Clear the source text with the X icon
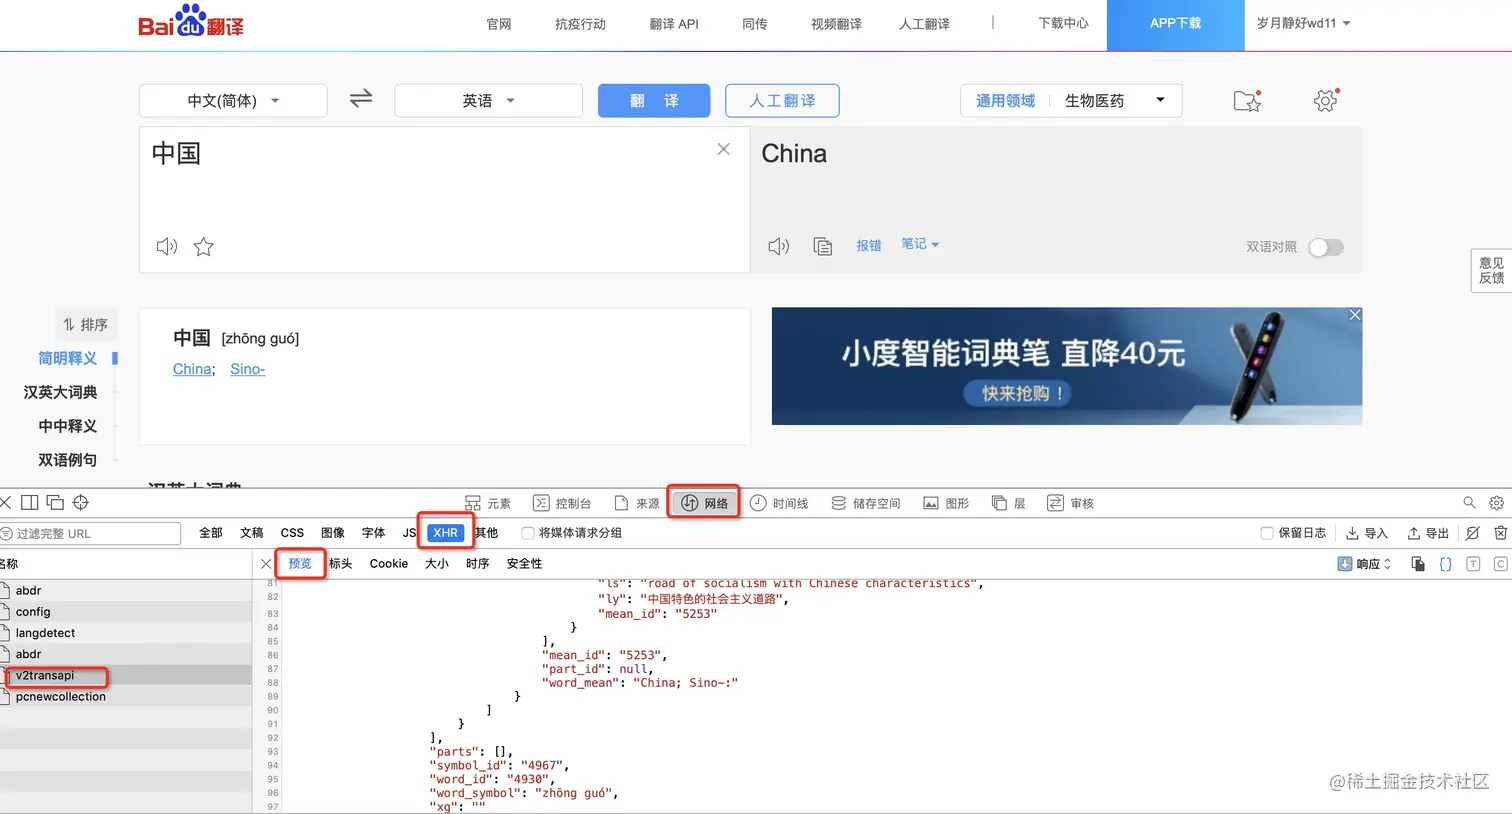1512x814 pixels. (724, 149)
